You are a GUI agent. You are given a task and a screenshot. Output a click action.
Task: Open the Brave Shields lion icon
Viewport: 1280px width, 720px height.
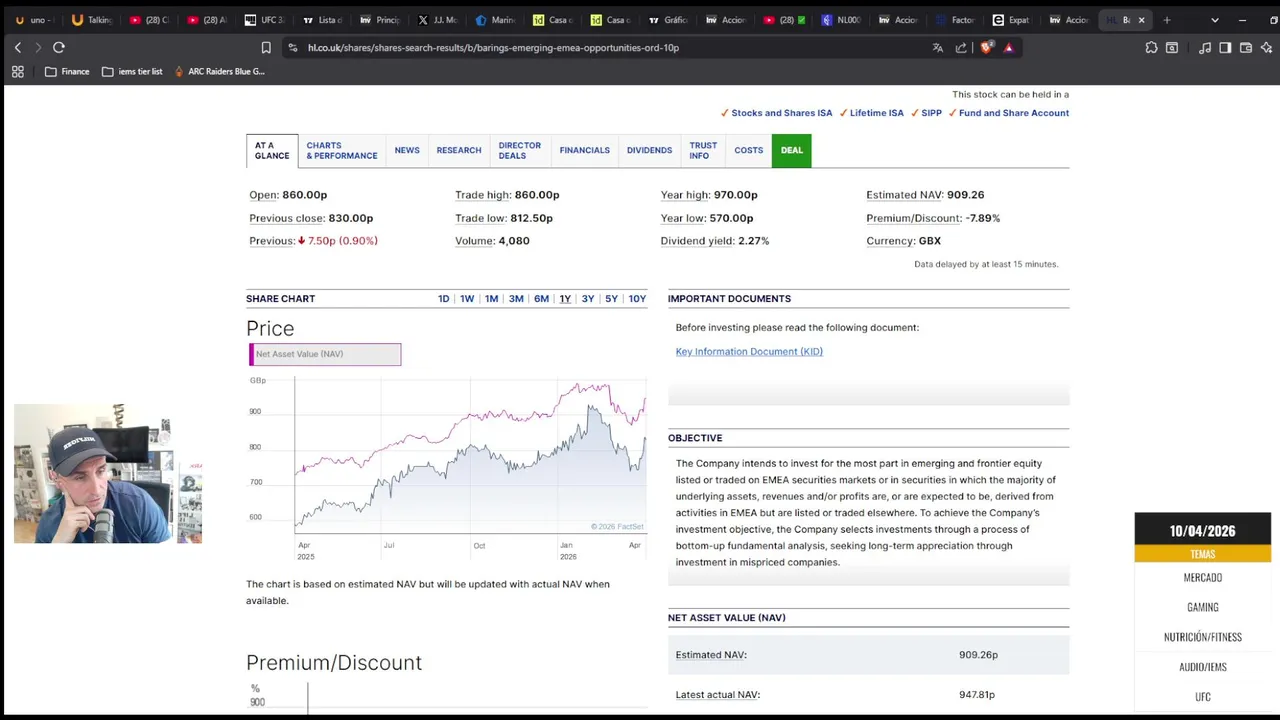[x=987, y=47]
